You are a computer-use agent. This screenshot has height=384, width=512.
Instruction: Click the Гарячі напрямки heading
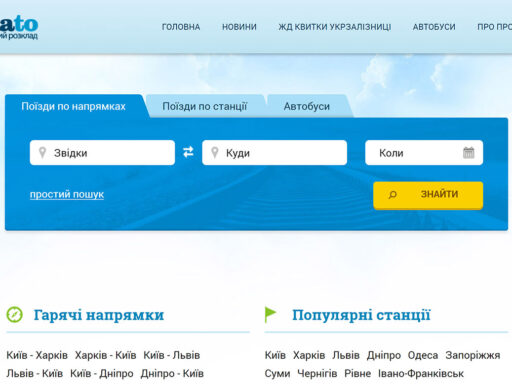pos(99,315)
